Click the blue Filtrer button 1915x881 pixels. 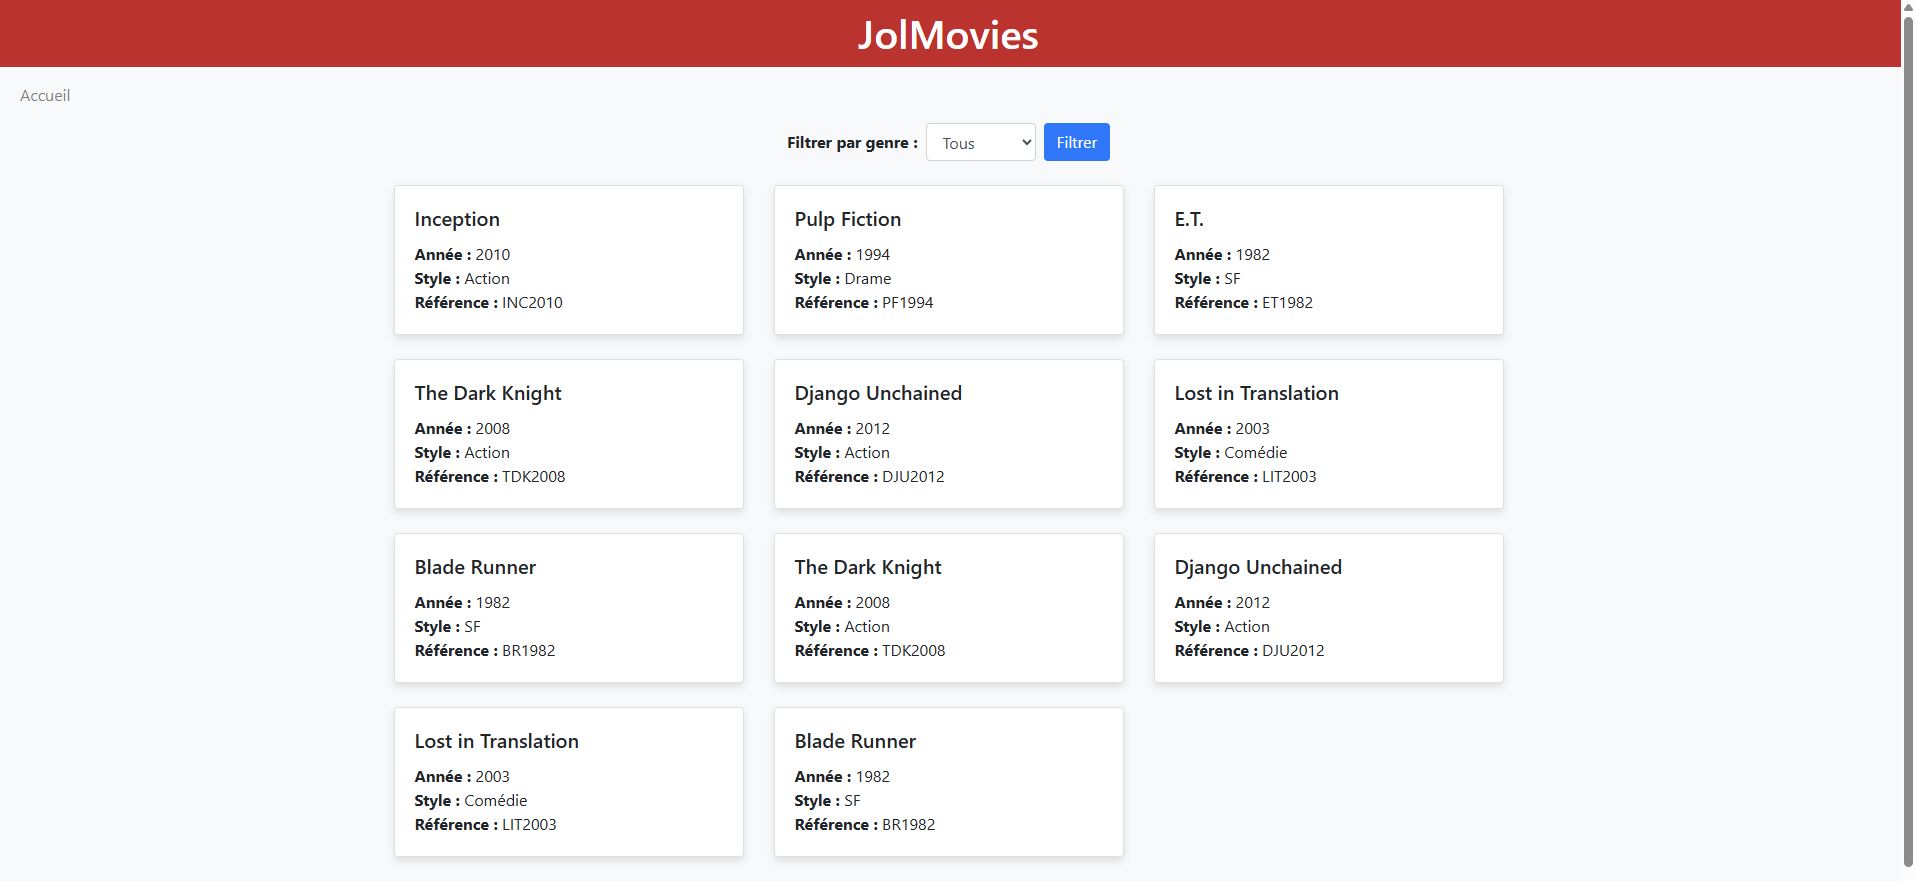pyautogui.click(x=1076, y=142)
